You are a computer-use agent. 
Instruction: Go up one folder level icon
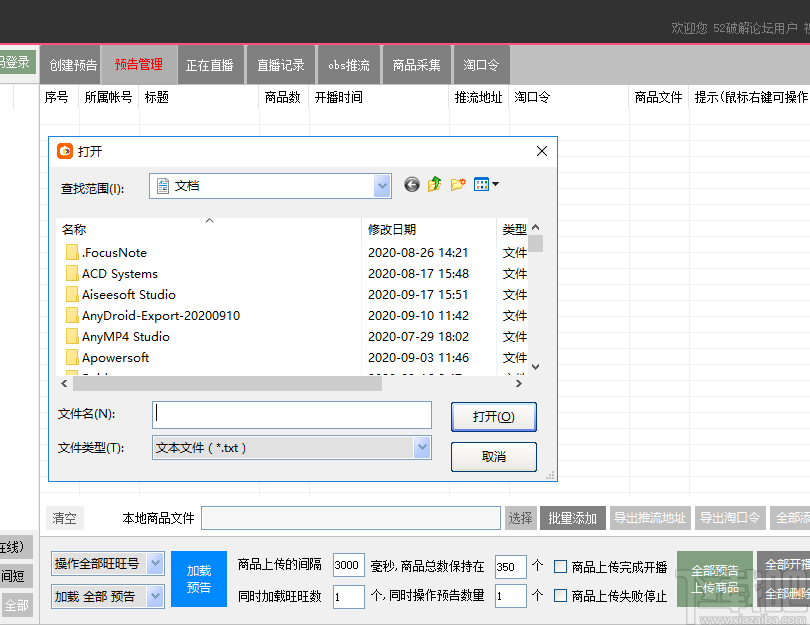click(x=434, y=184)
